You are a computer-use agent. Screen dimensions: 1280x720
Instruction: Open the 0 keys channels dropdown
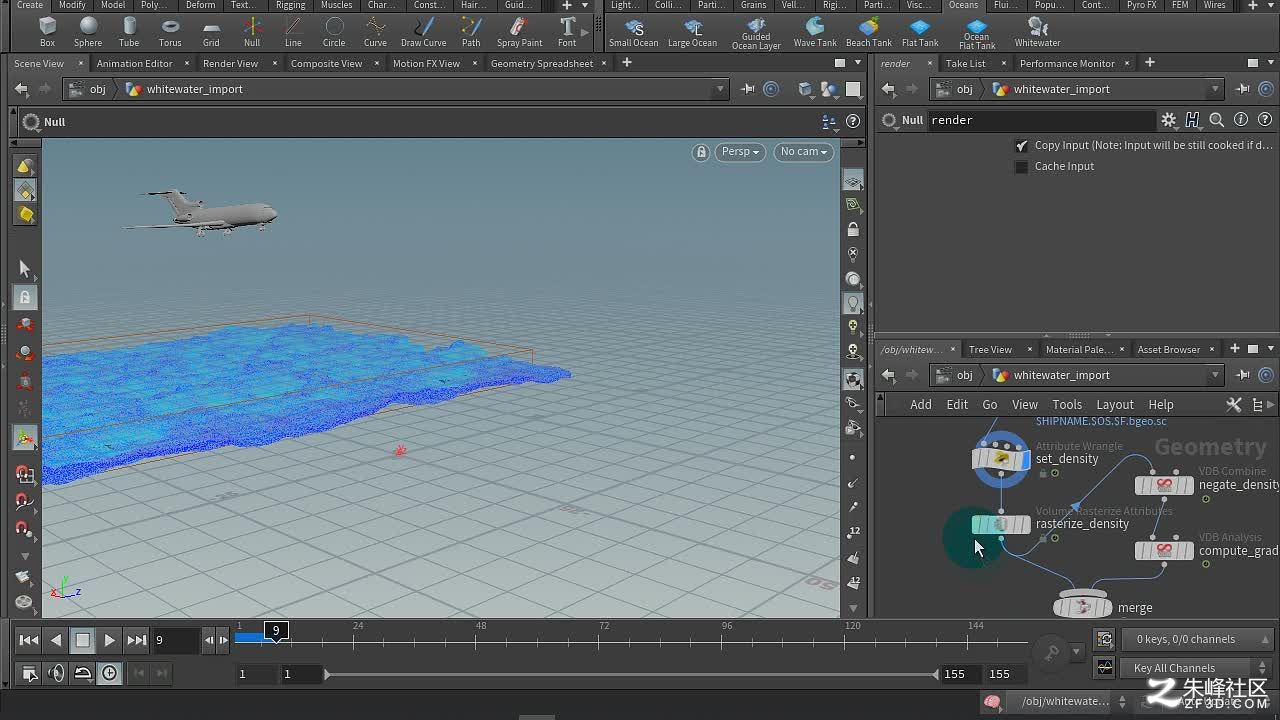click(1198, 639)
